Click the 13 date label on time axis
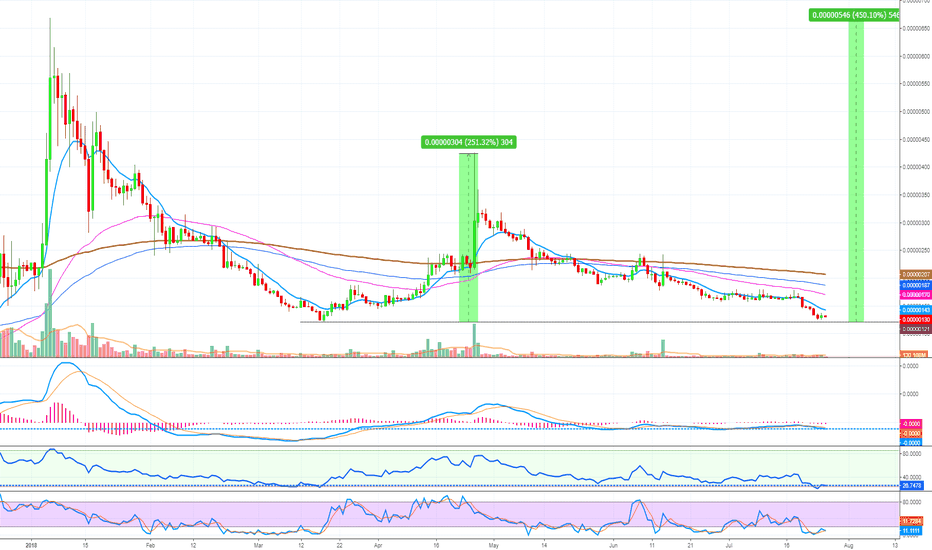 tap(895, 545)
